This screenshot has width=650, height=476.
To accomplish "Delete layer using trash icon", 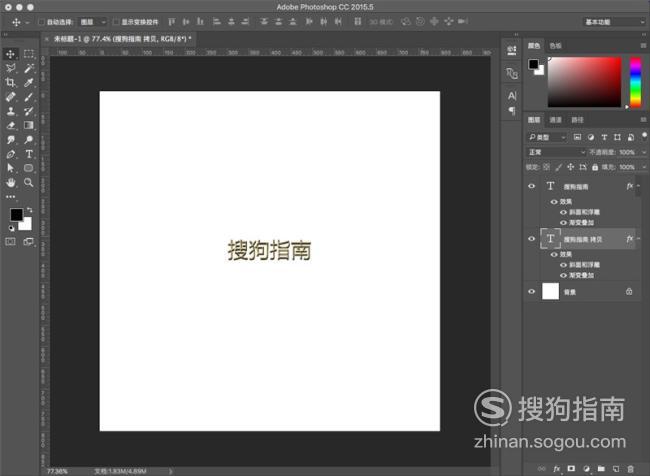I will coord(631,469).
